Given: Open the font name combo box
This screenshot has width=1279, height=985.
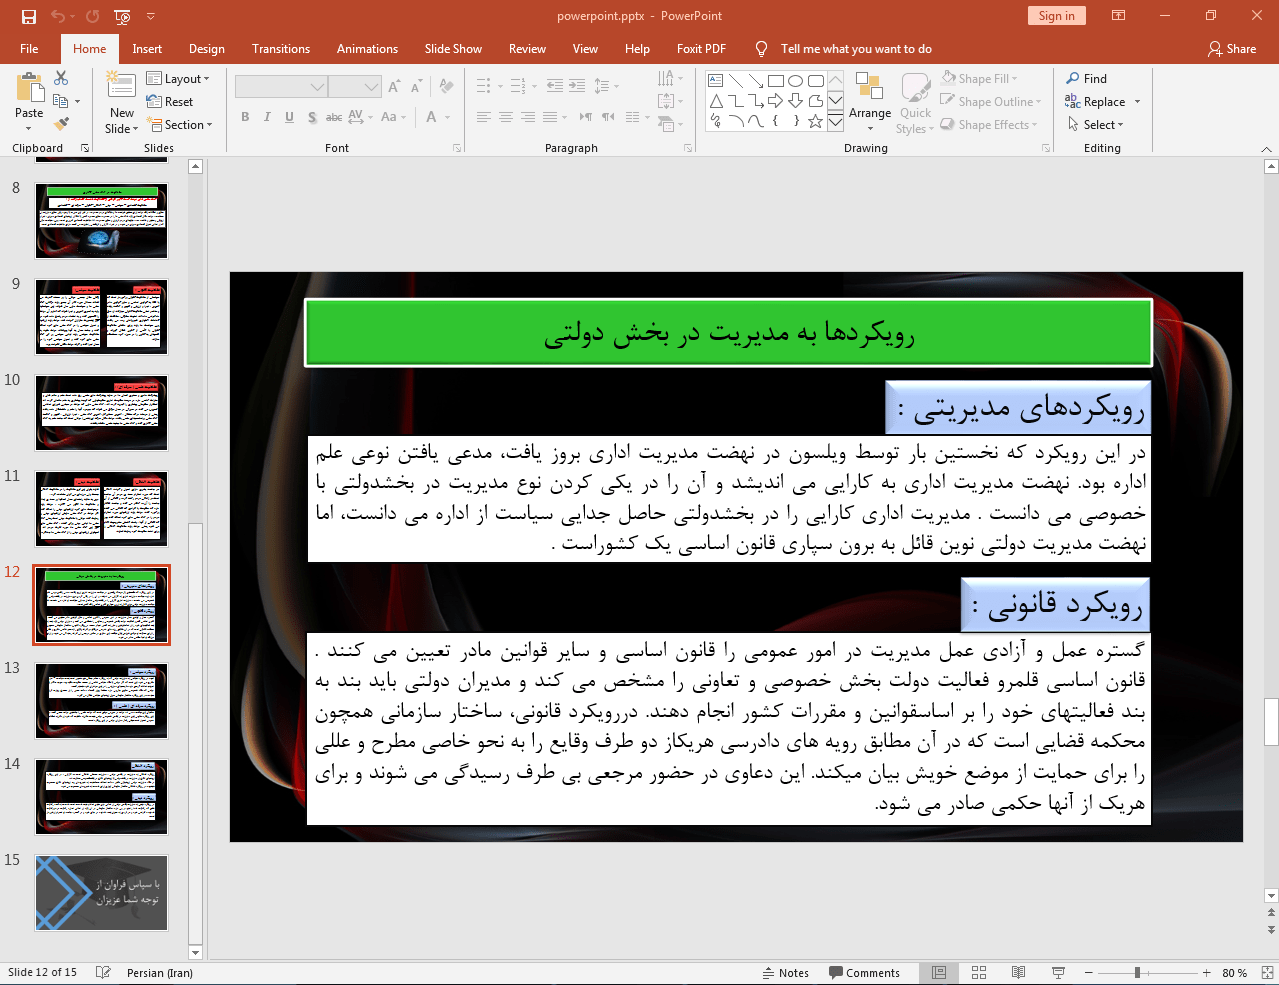Looking at the screenshot, I should tap(281, 87).
